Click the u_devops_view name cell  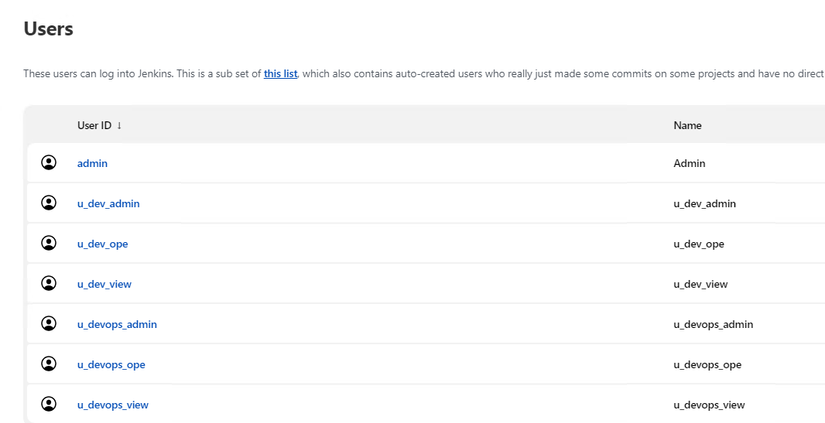(709, 405)
